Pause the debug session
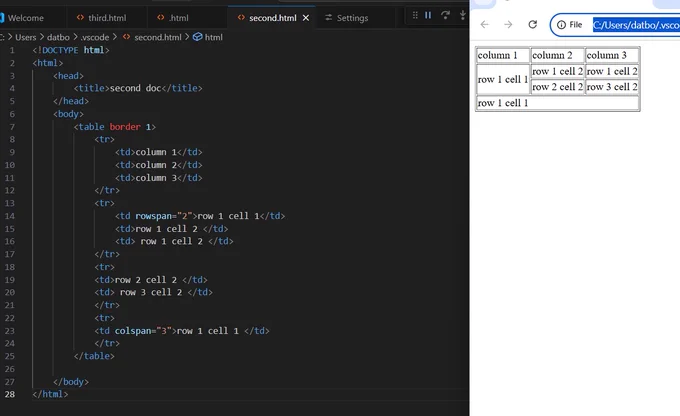The image size is (680, 416). pos(428,16)
